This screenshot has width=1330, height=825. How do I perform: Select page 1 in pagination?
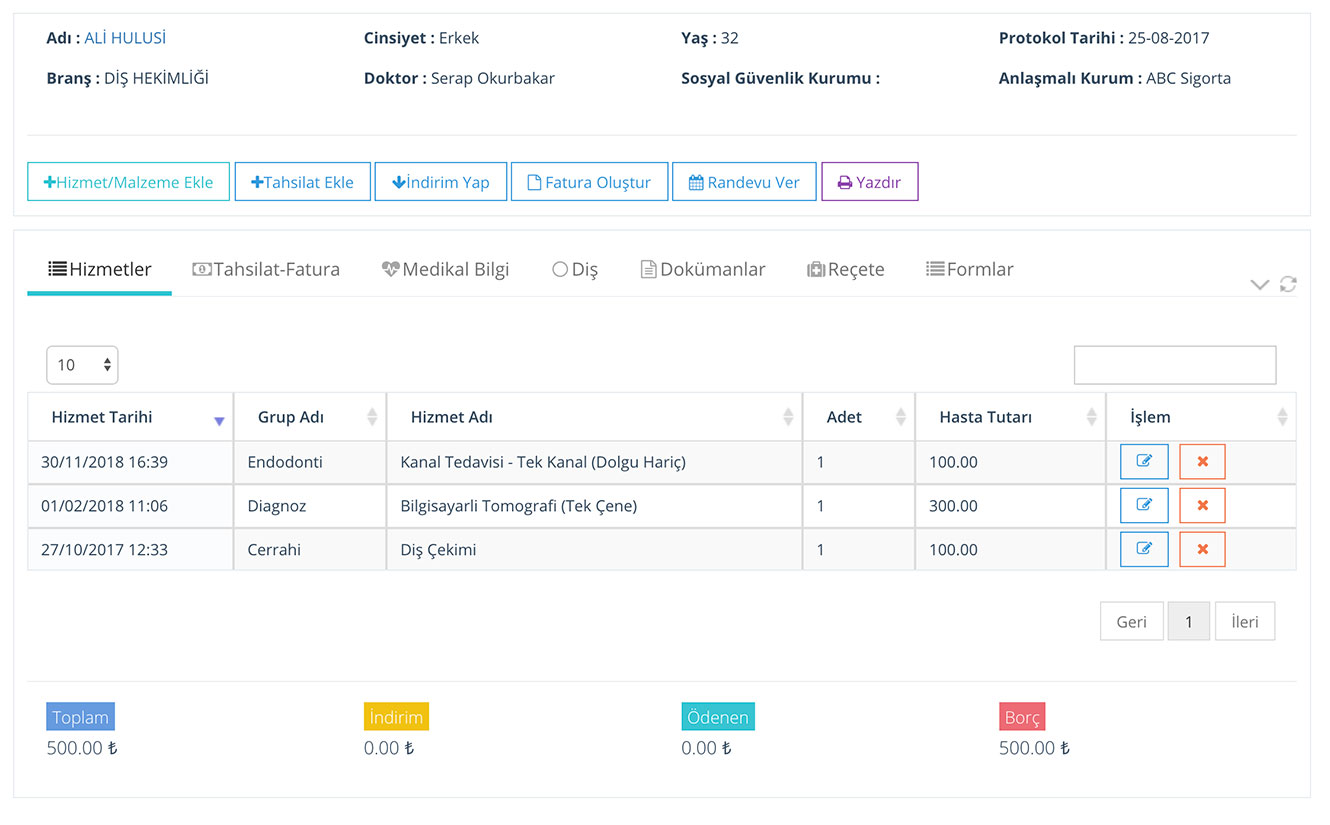pyautogui.click(x=1189, y=621)
